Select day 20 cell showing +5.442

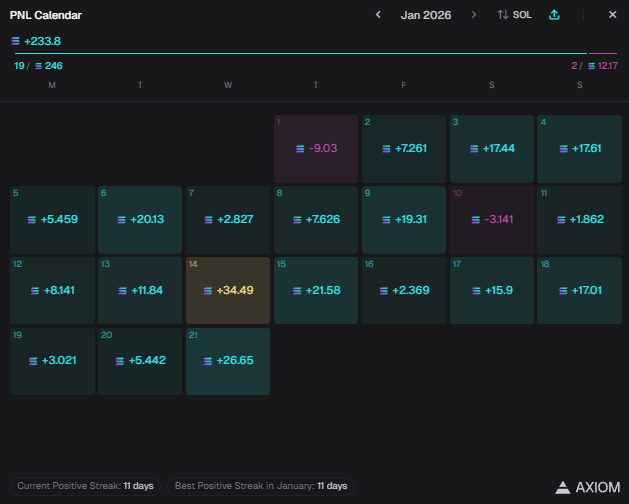coord(140,362)
